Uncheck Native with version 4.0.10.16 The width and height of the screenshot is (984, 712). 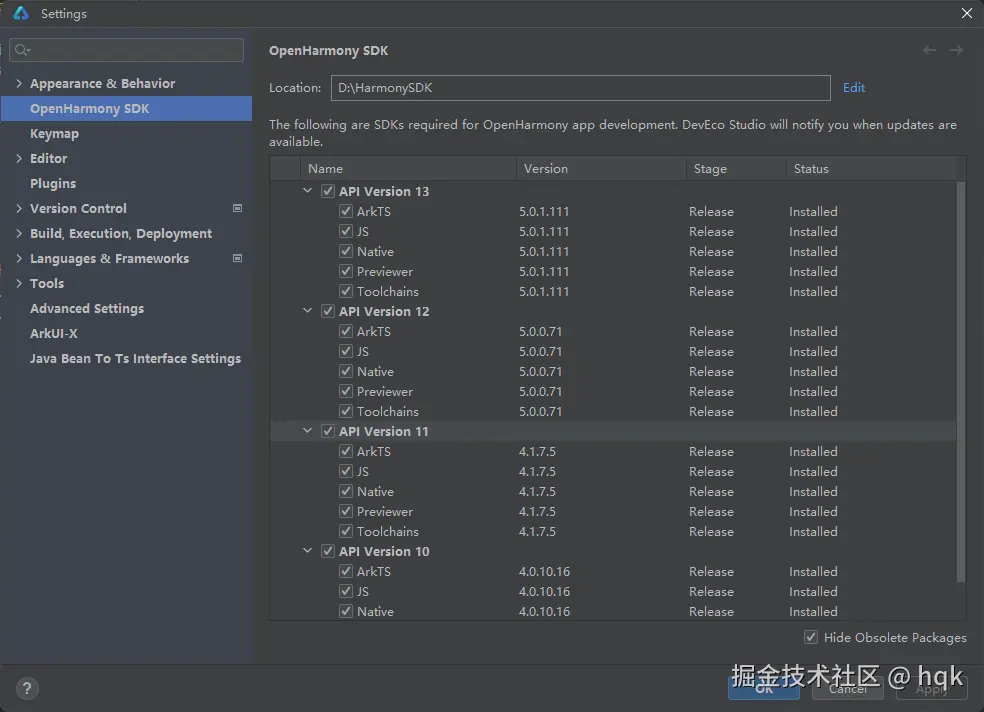pos(346,611)
